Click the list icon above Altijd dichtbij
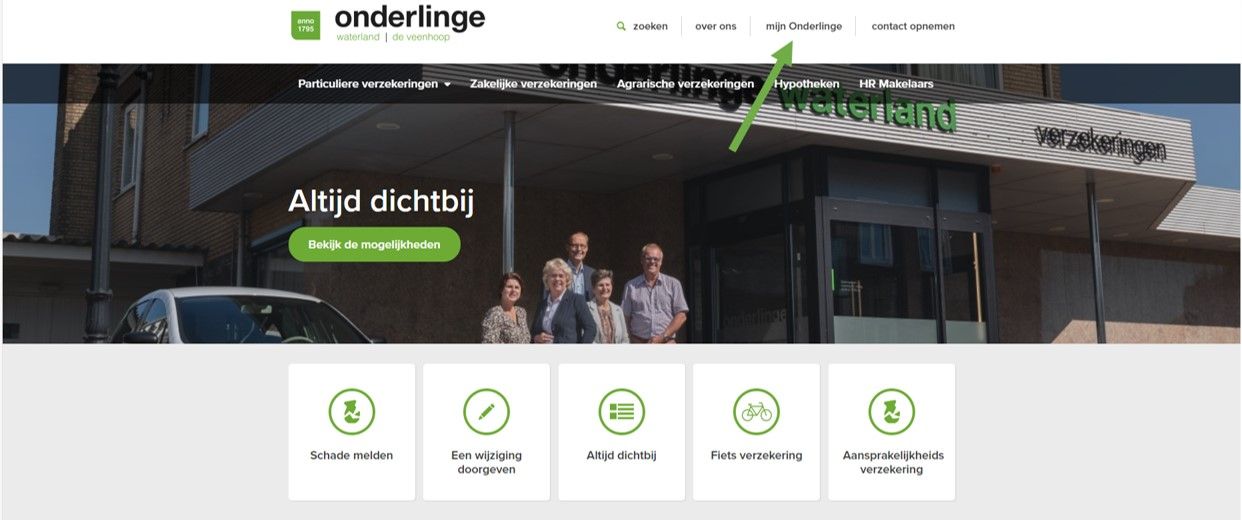 point(621,411)
